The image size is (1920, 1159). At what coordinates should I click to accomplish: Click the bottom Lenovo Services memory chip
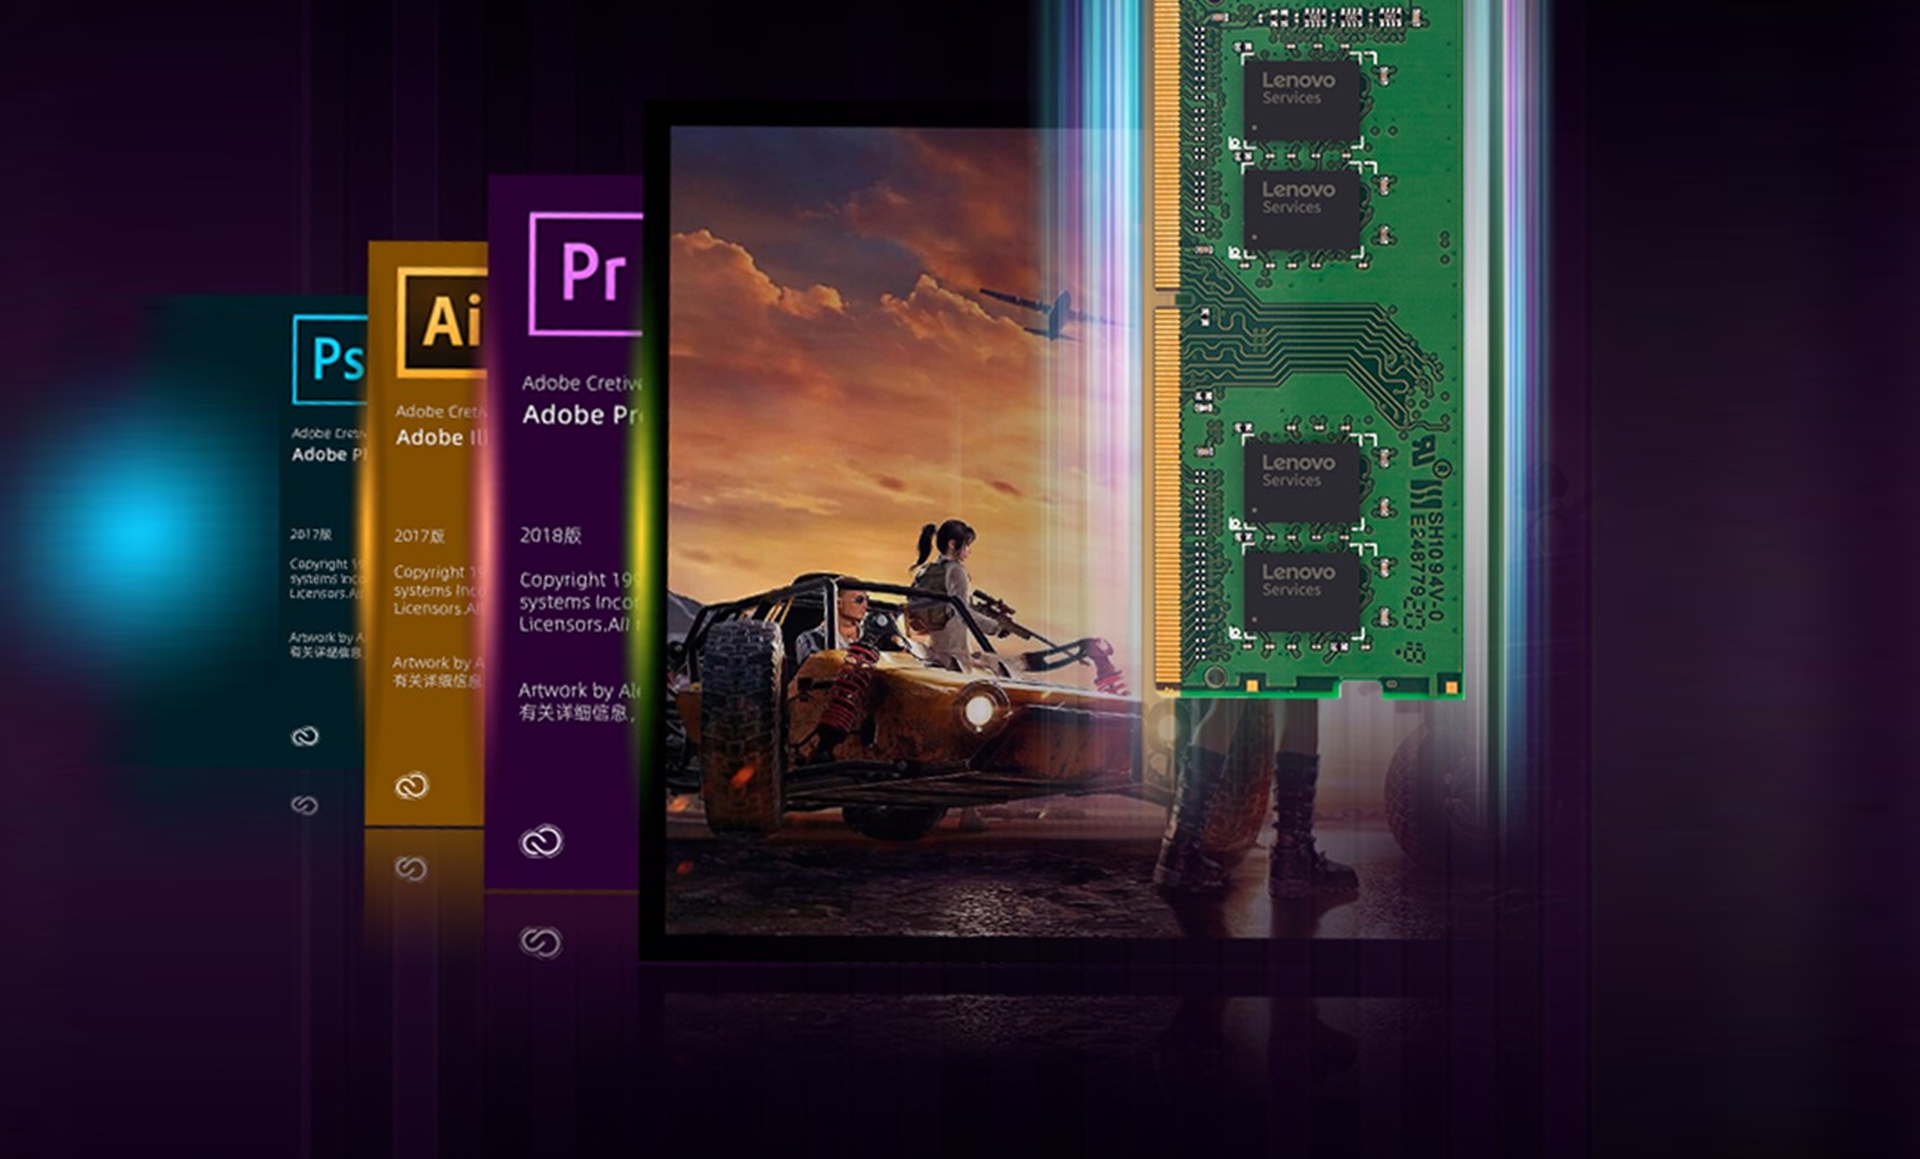coord(1301,591)
